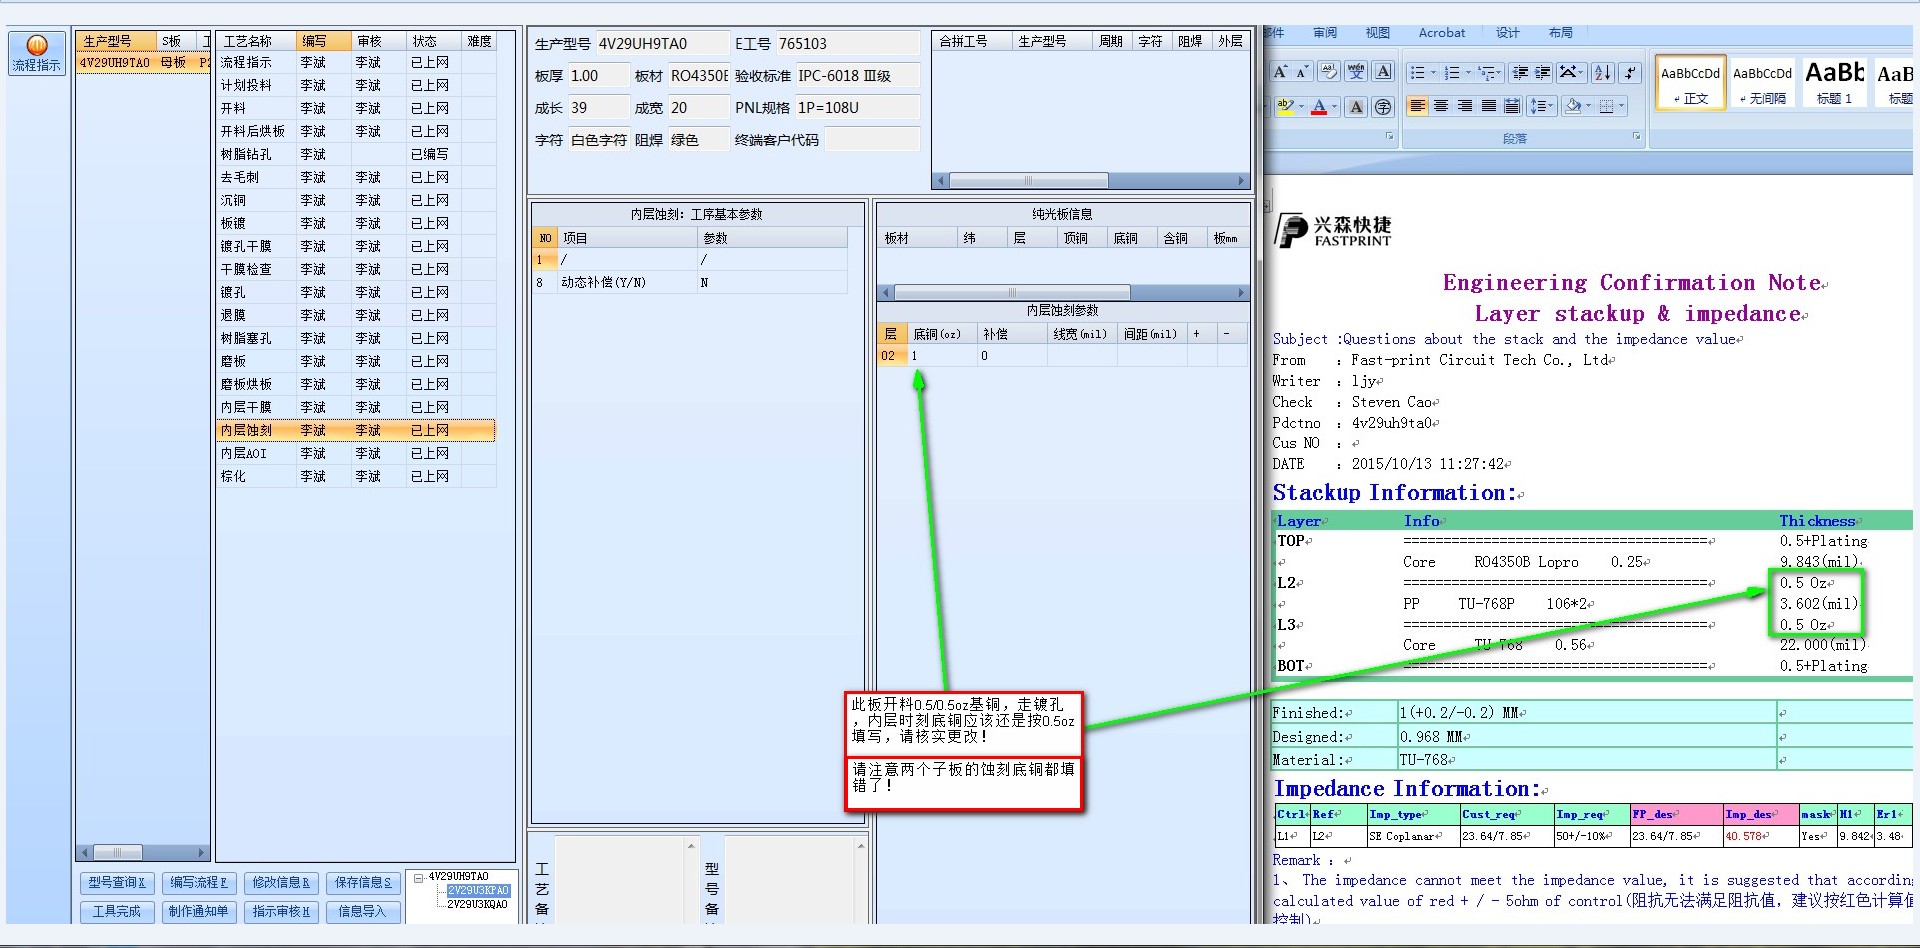Click the character border A icon
The image size is (1920, 948).
coord(1383,72)
